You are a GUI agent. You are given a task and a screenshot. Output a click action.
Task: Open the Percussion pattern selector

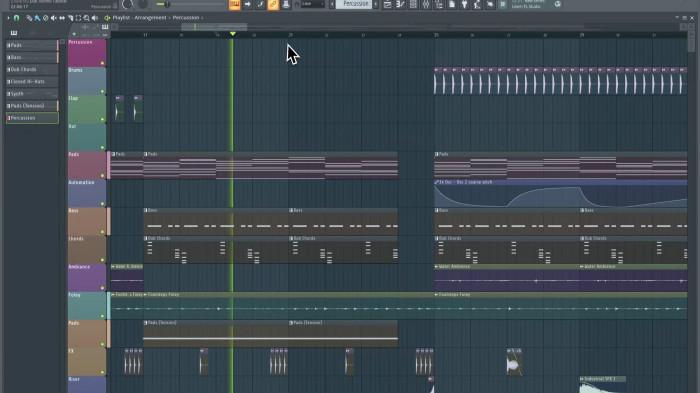tap(355, 4)
